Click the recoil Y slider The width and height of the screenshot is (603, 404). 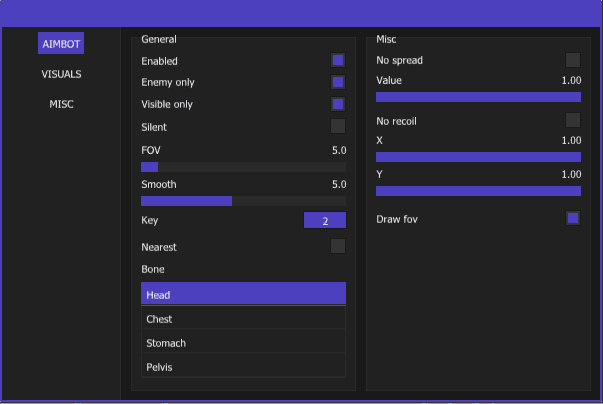click(x=478, y=190)
